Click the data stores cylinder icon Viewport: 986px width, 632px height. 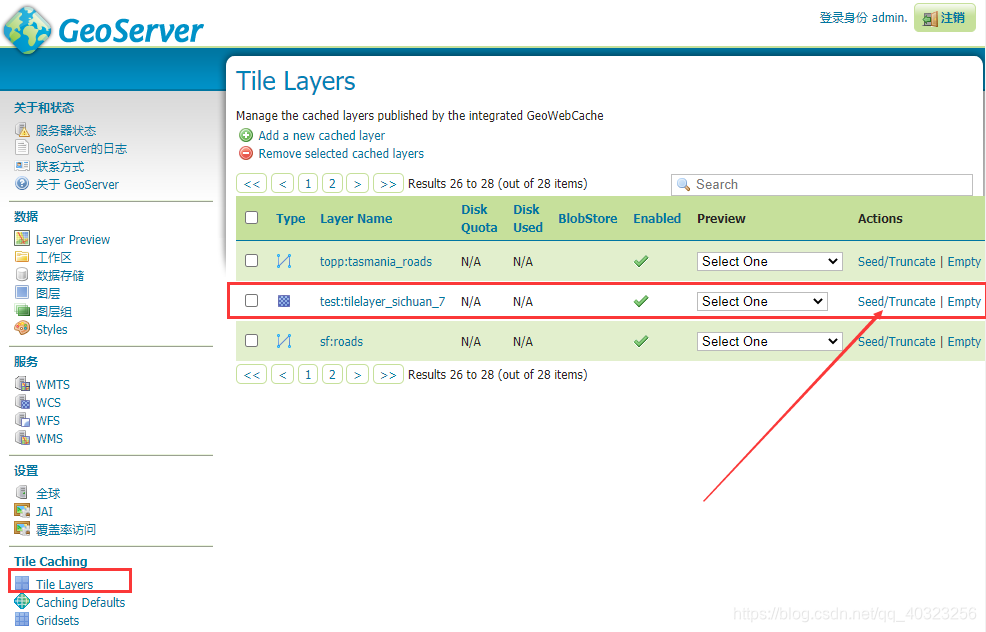coord(22,275)
